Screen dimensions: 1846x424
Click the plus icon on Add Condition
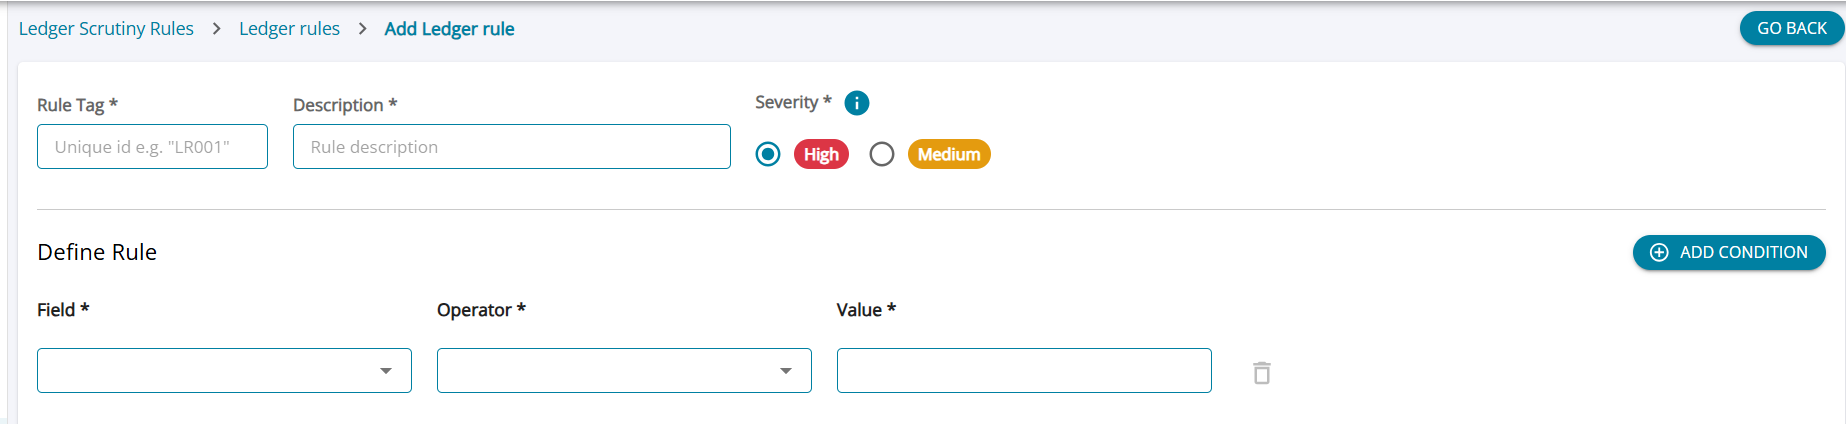[1659, 252]
